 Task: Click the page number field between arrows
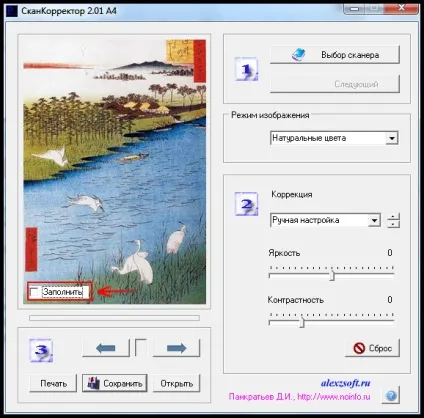(141, 348)
